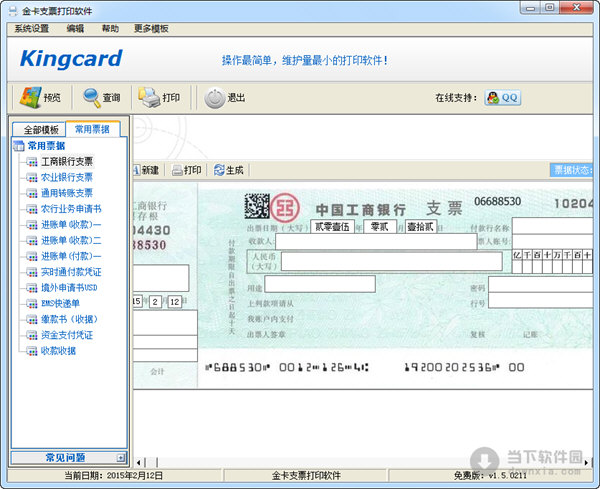Select EMS快递单 template
Viewport: 600px width, 489px height.
(60, 303)
